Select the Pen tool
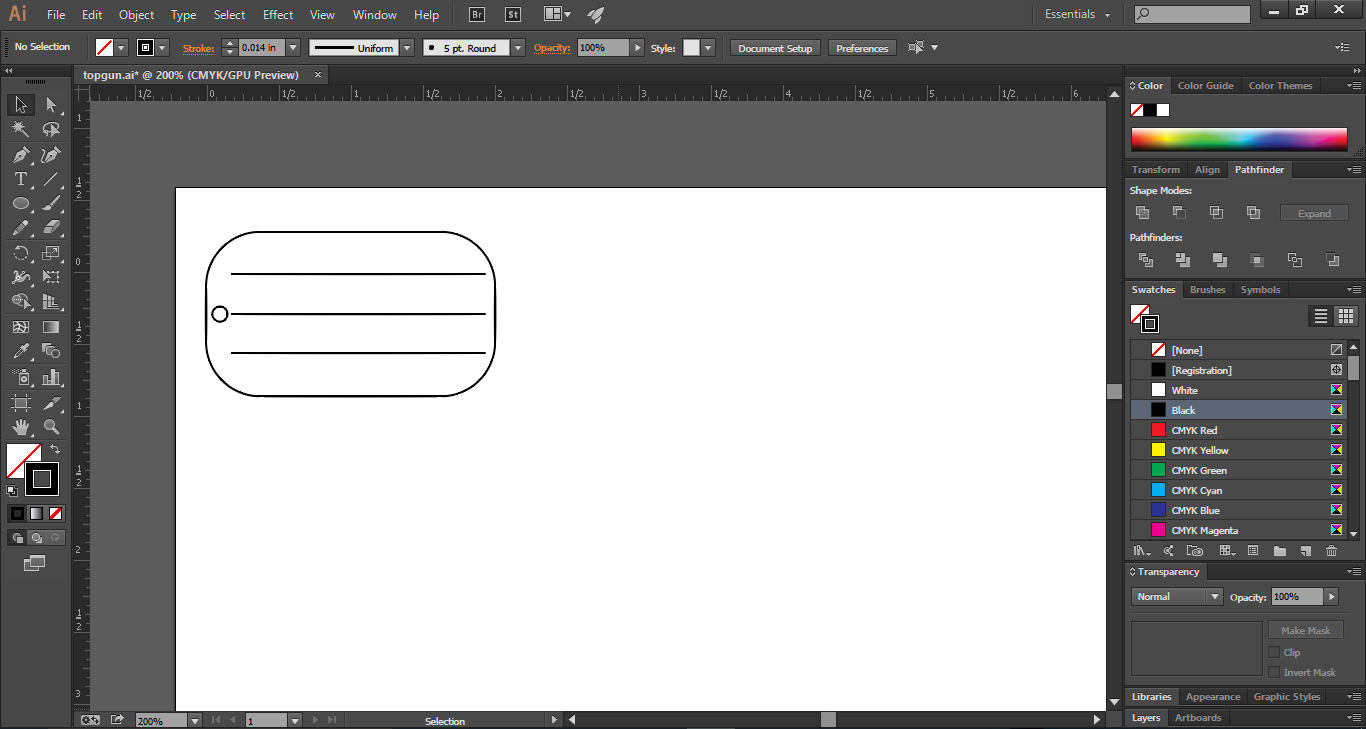 click(x=21, y=154)
